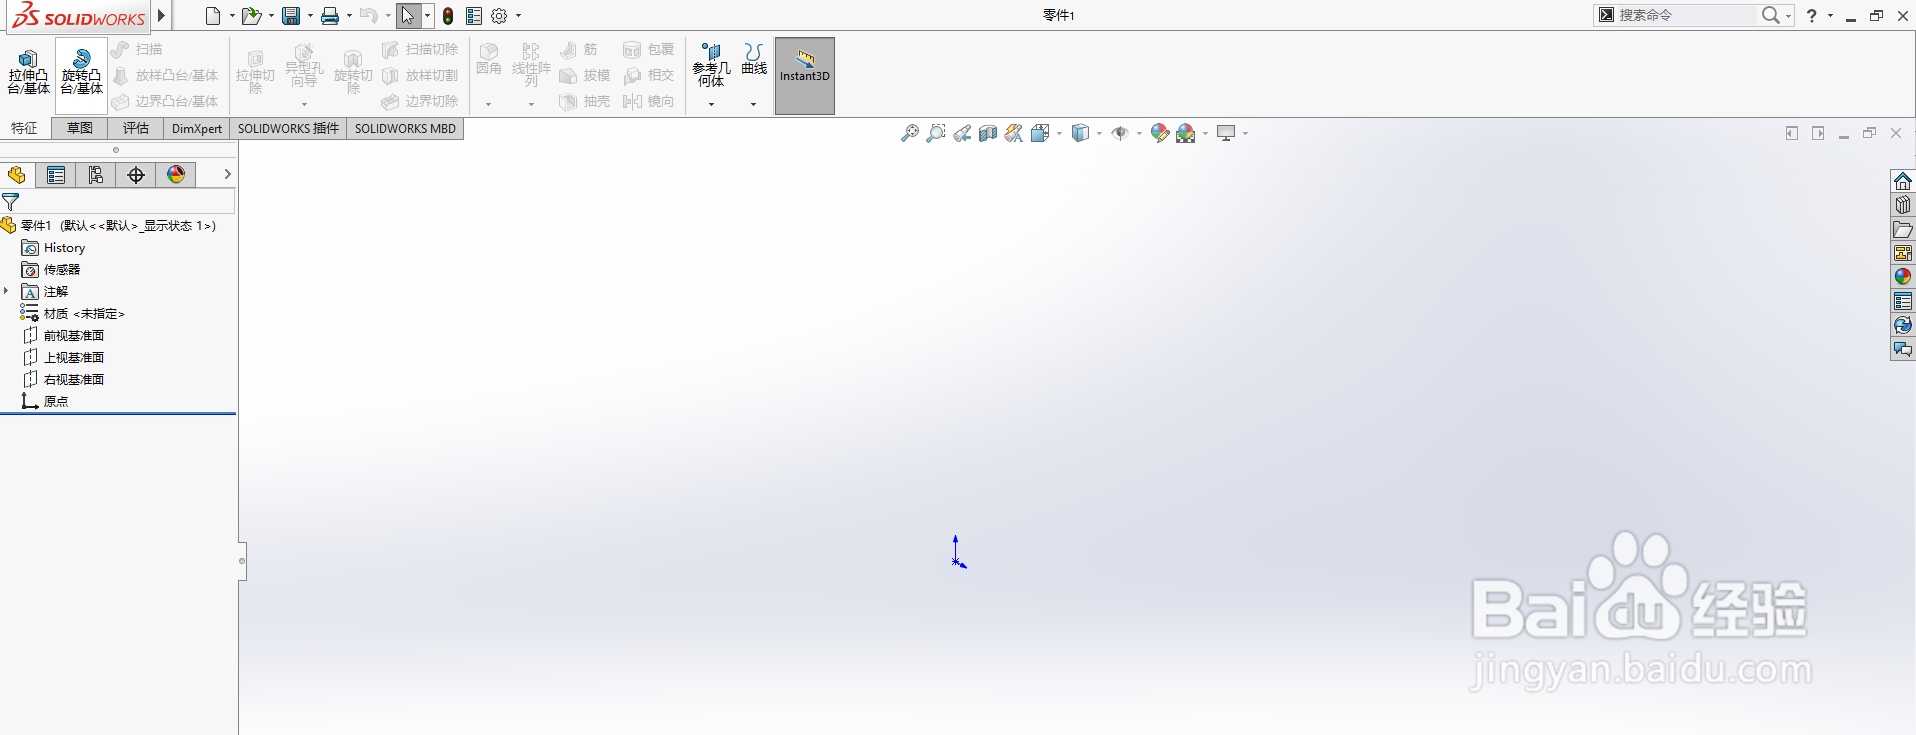The height and width of the screenshot is (735, 1916).
Task: Click the Display Style cube icon
Action: pos(1080,133)
